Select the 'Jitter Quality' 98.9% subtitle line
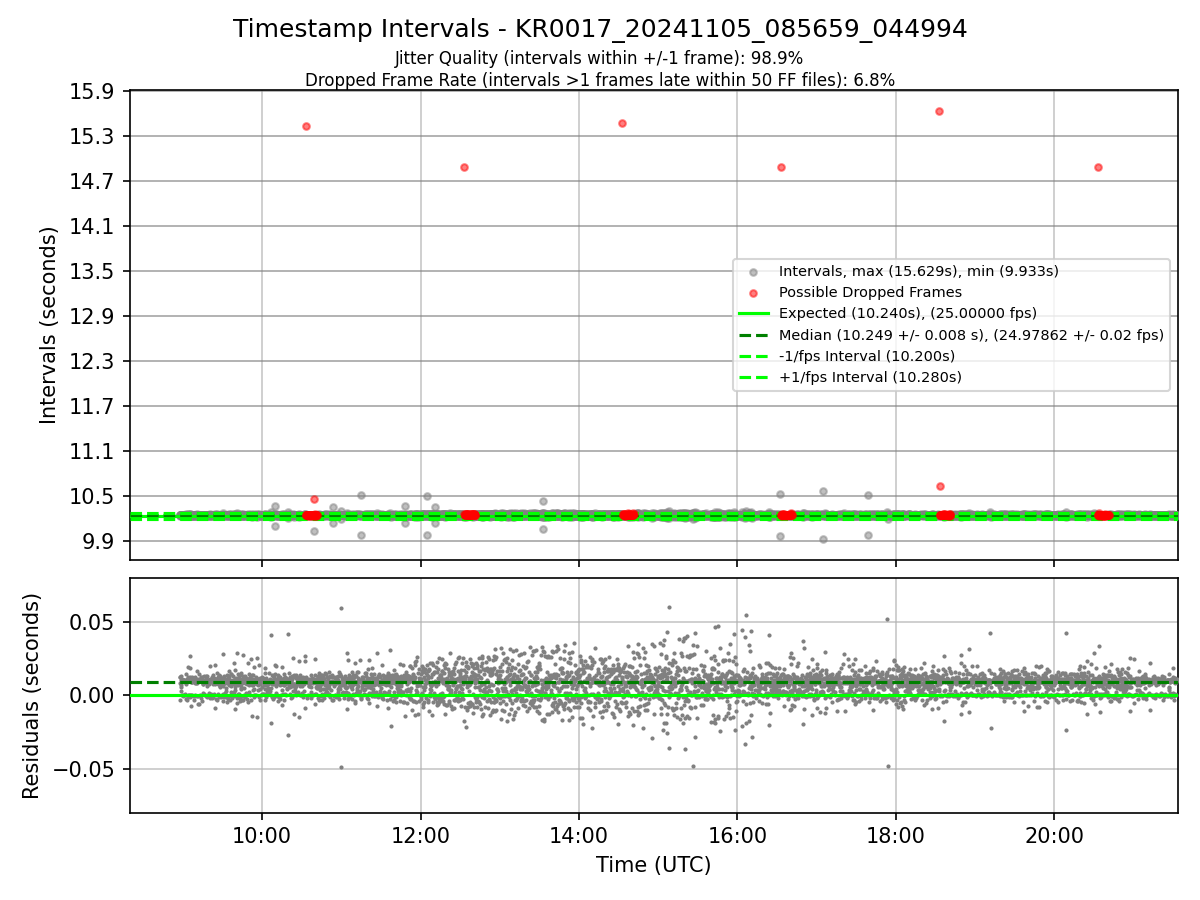This screenshot has height=900, width=1200. [599, 59]
